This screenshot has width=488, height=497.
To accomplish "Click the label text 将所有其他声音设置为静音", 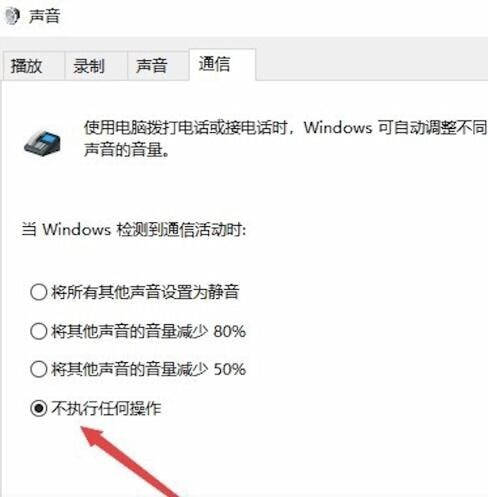I will coord(145,292).
